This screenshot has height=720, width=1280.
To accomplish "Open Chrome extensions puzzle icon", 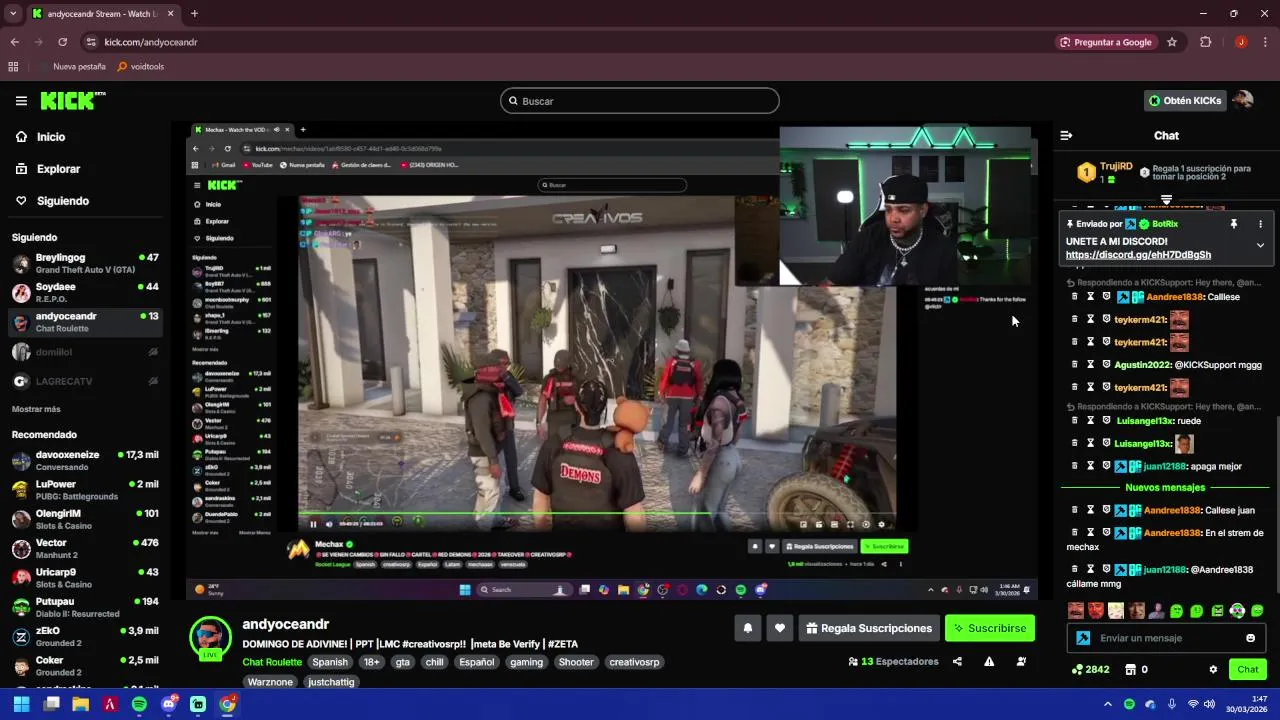I will pyautogui.click(x=1205, y=42).
